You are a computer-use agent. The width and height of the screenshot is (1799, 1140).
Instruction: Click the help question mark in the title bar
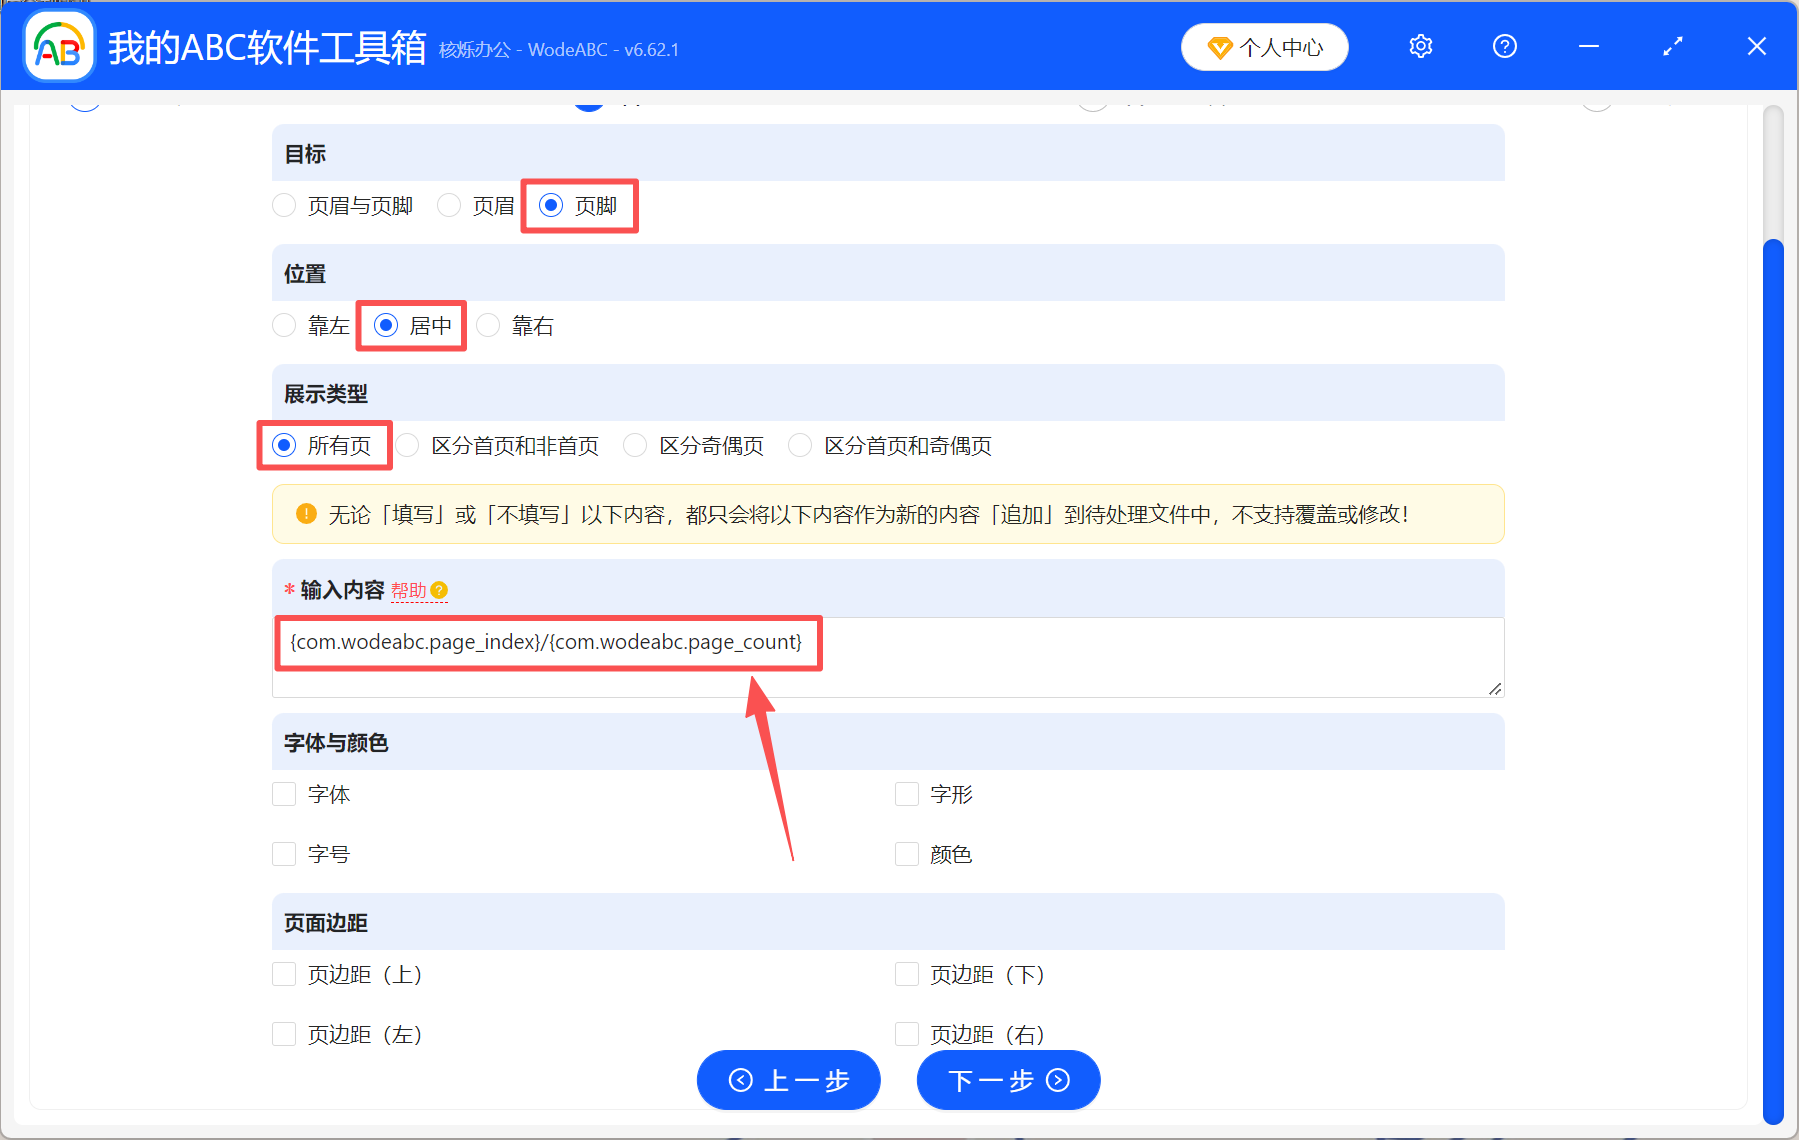coord(1504,46)
